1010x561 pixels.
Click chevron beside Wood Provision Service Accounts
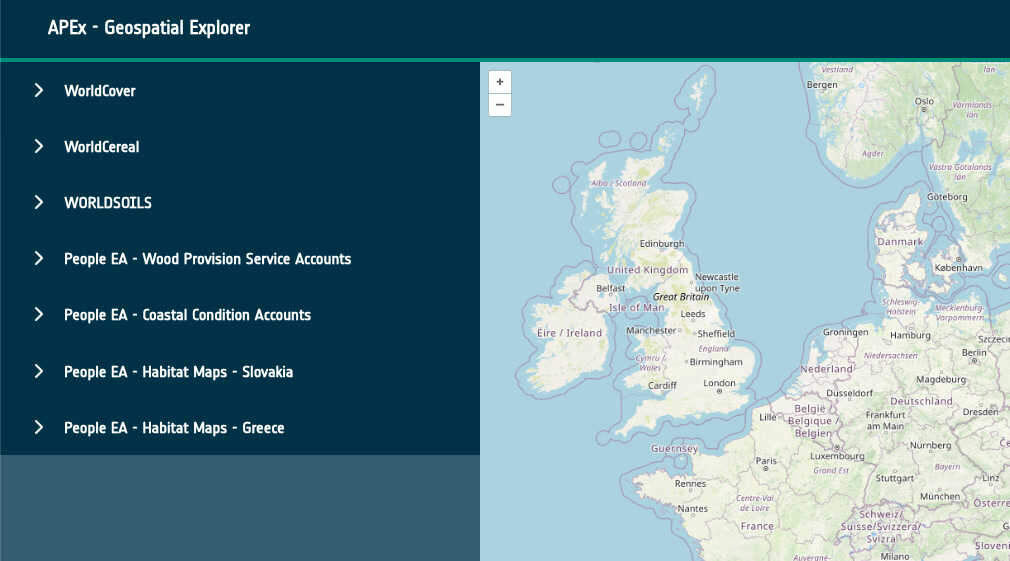tap(39, 258)
